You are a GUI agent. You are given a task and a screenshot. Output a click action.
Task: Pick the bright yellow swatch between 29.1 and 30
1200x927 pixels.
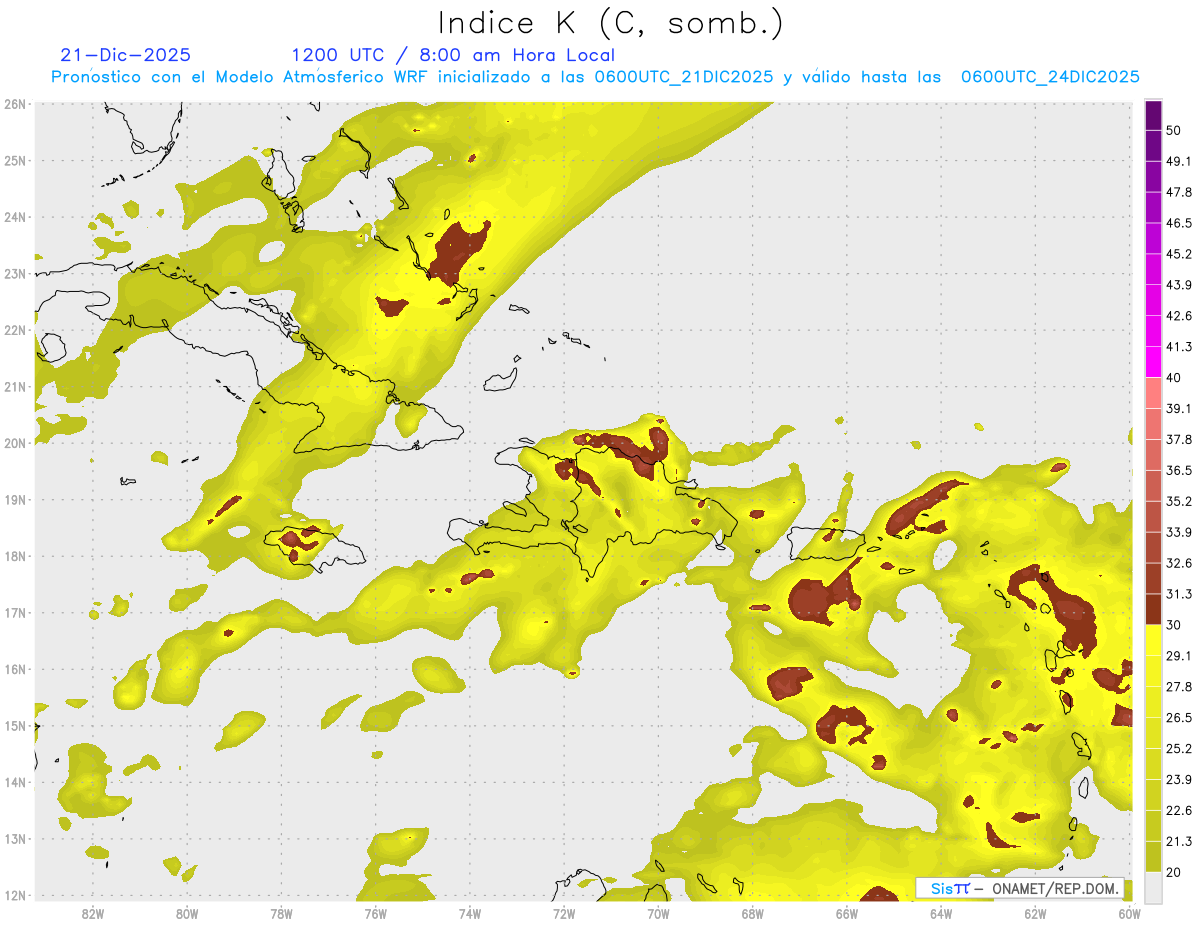1153,640
